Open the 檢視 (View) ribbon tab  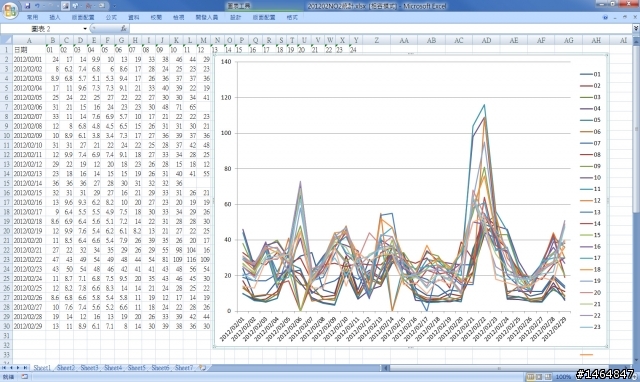coord(178,18)
